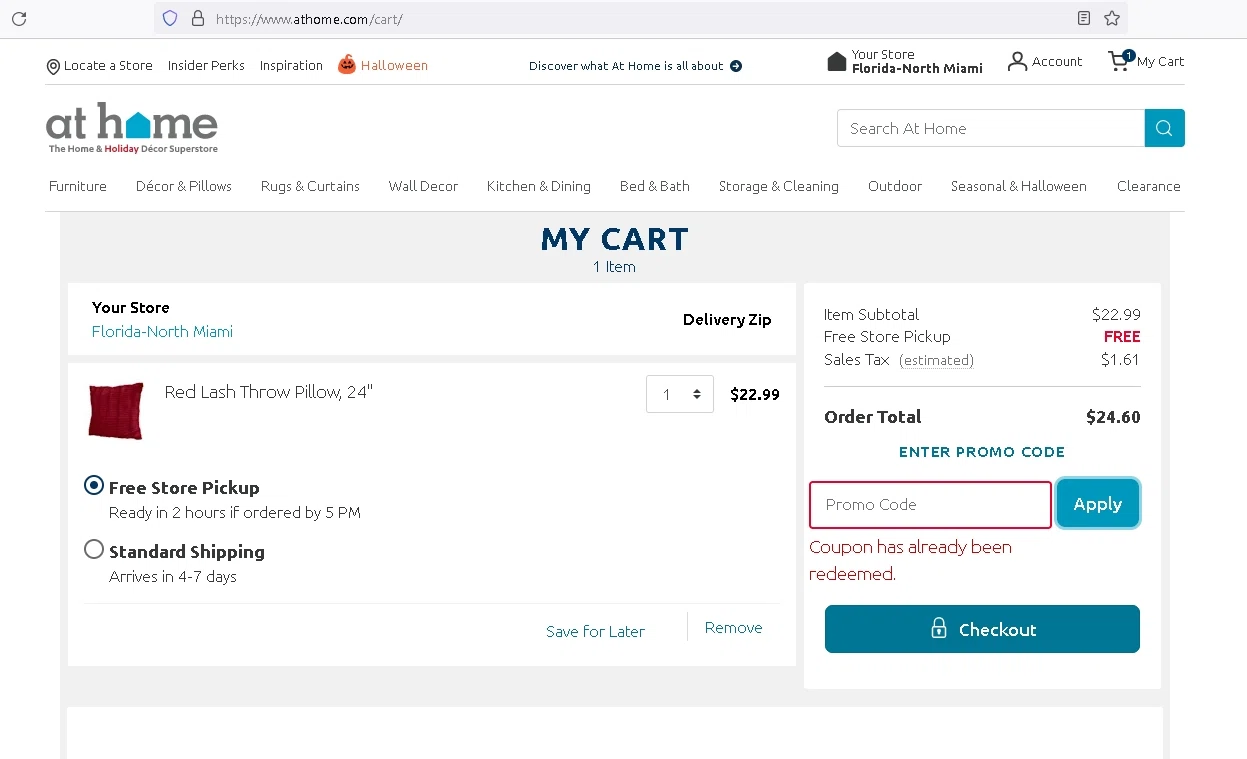Click the Halloween pumpkin icon
The image size is (1247, 759).
(347, 65)
